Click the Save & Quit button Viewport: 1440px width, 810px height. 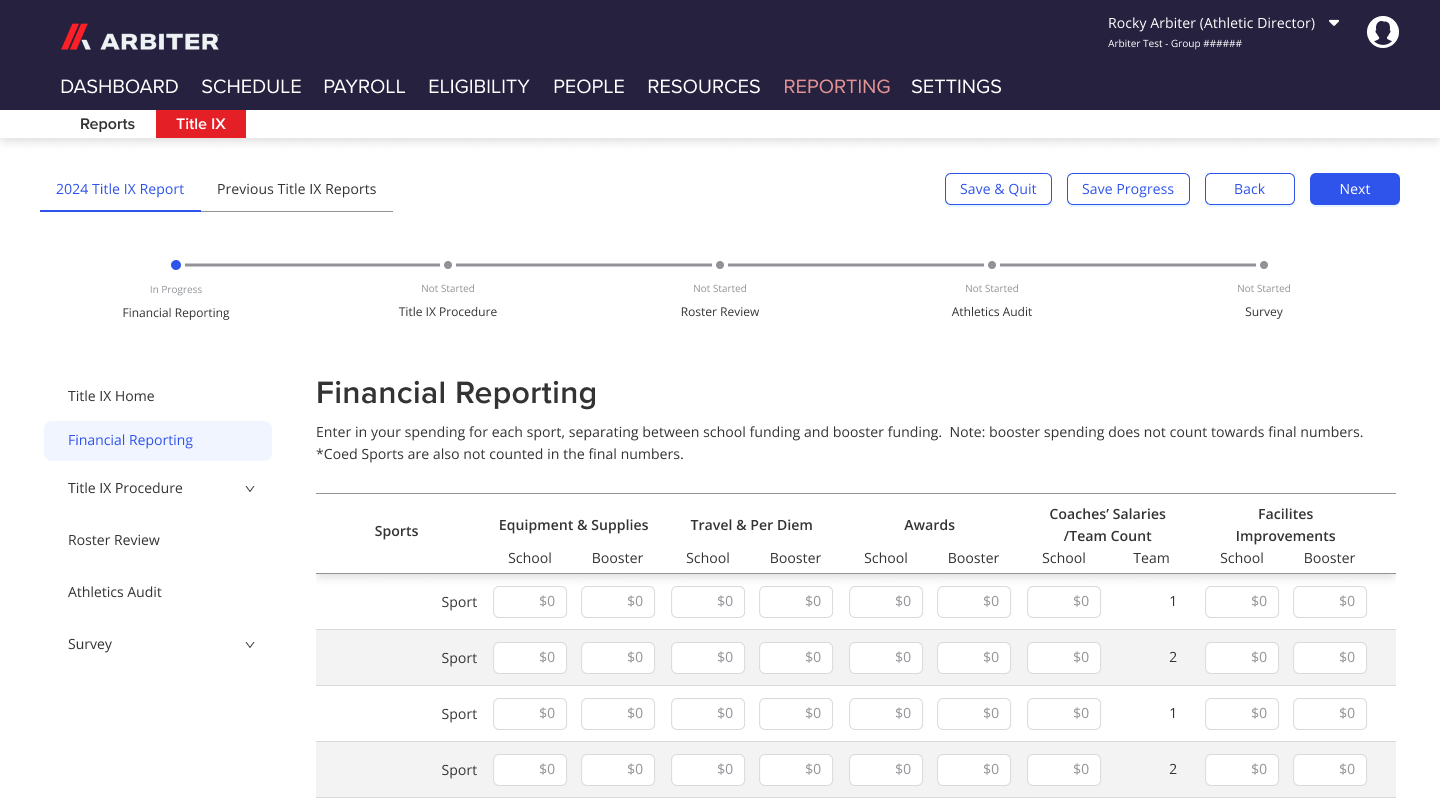tap(998, 189)
